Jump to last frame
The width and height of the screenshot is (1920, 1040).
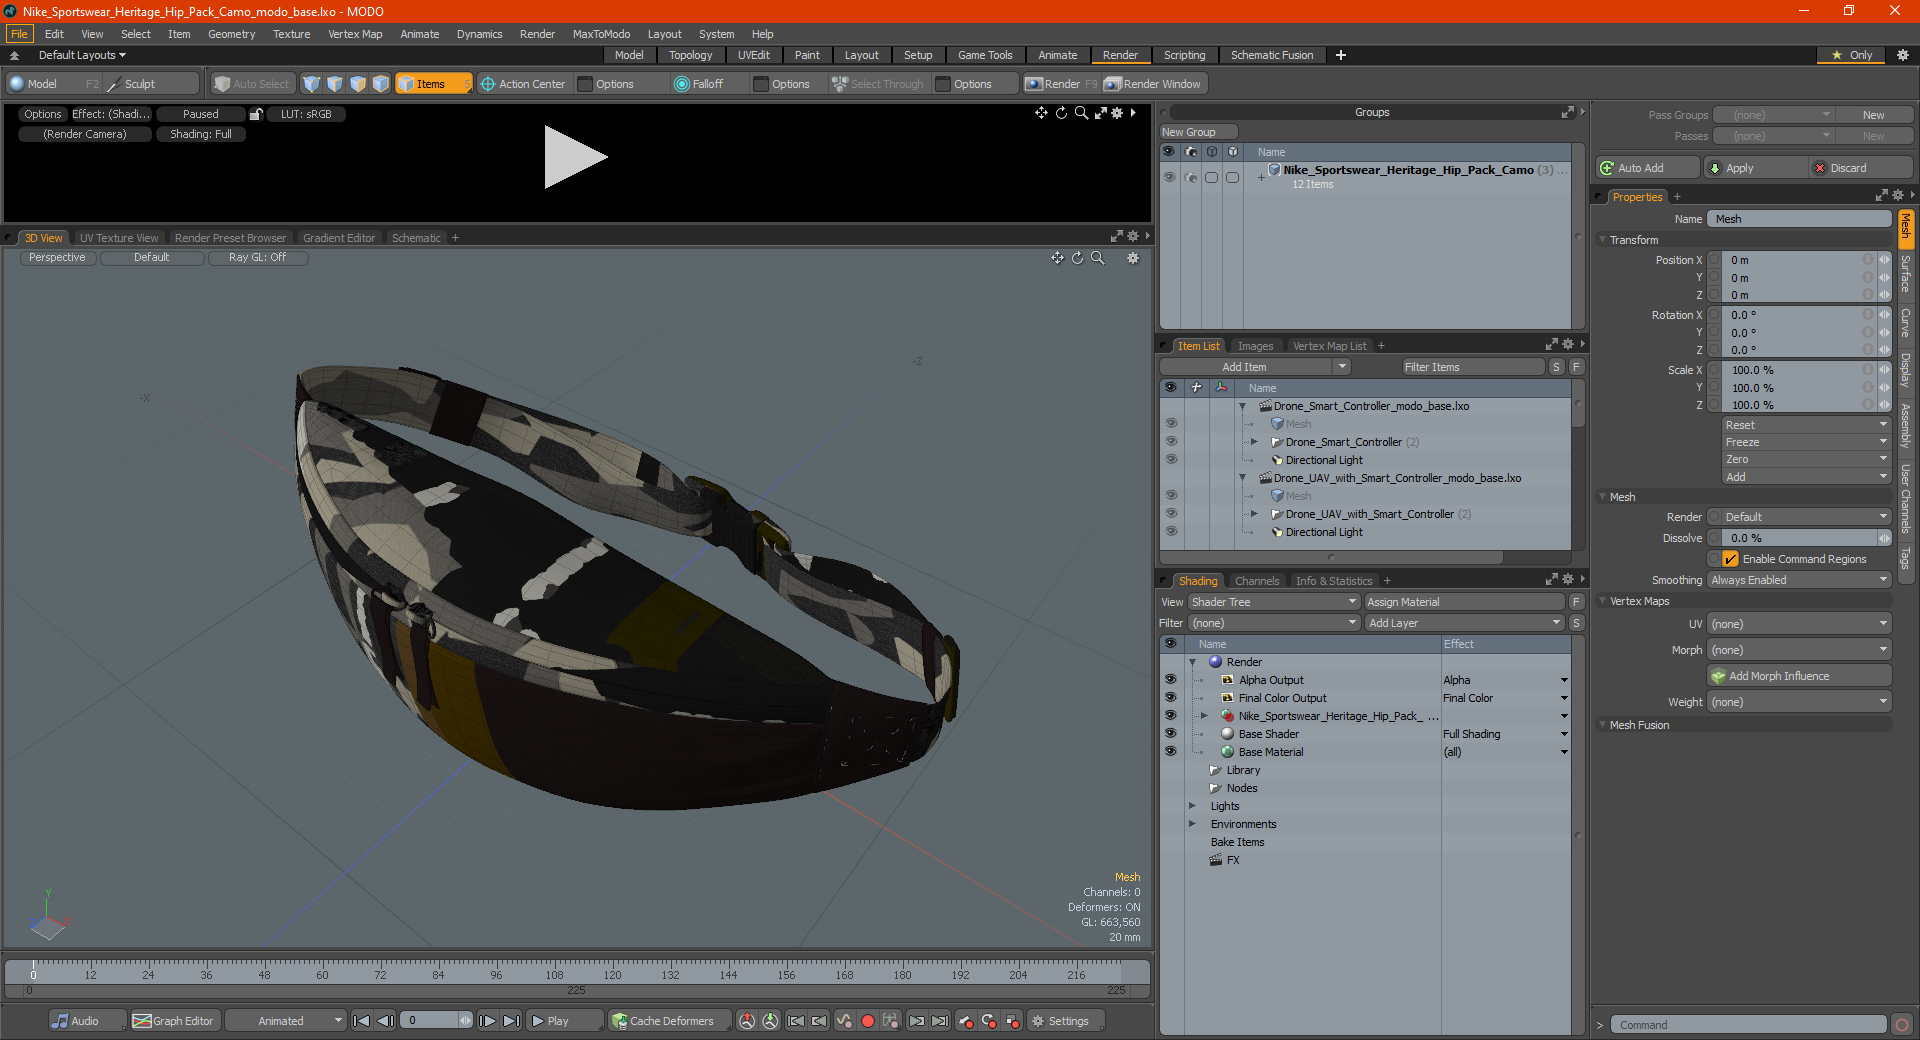click(x=511, y=1021)
